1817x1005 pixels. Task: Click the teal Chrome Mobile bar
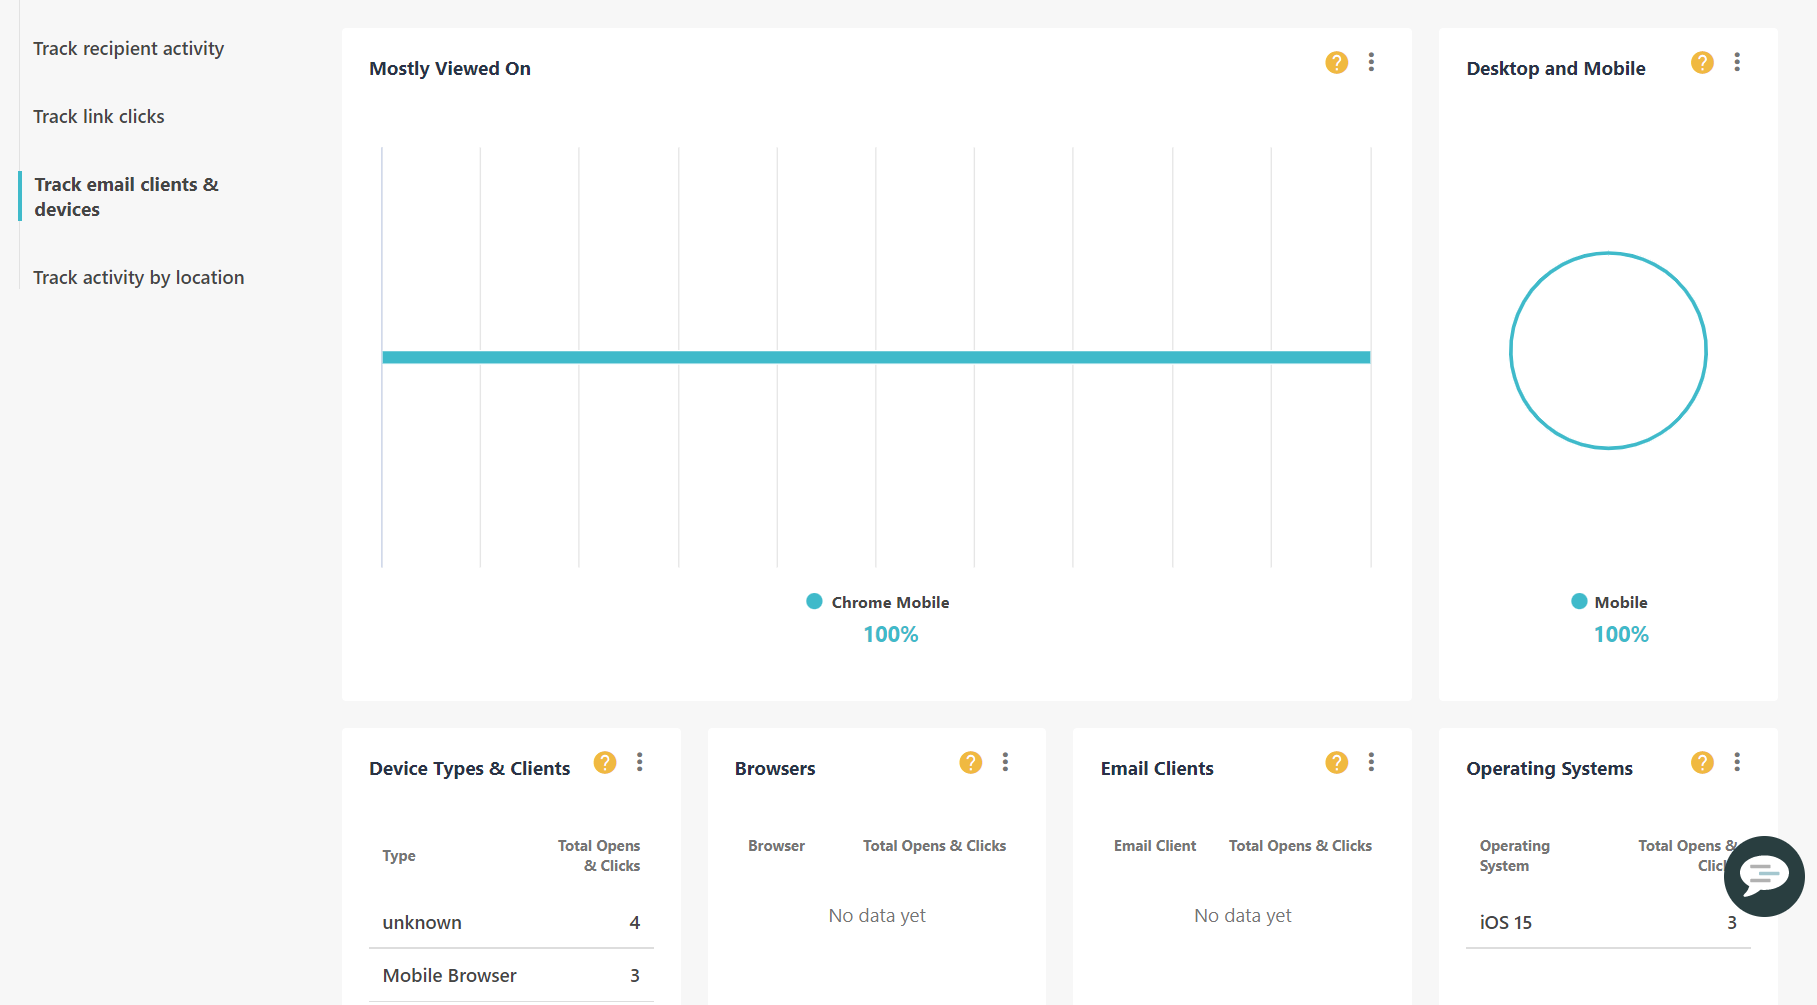click(x=876, y=357)
